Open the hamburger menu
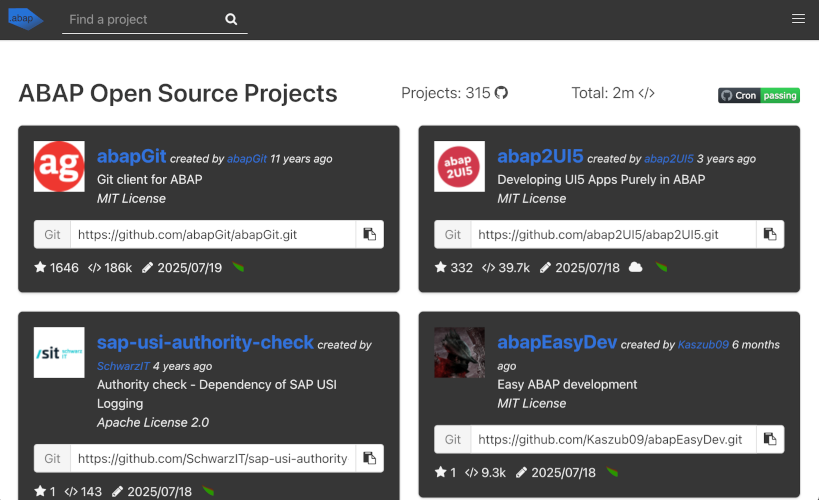819x500 pixels. [798, 19]
